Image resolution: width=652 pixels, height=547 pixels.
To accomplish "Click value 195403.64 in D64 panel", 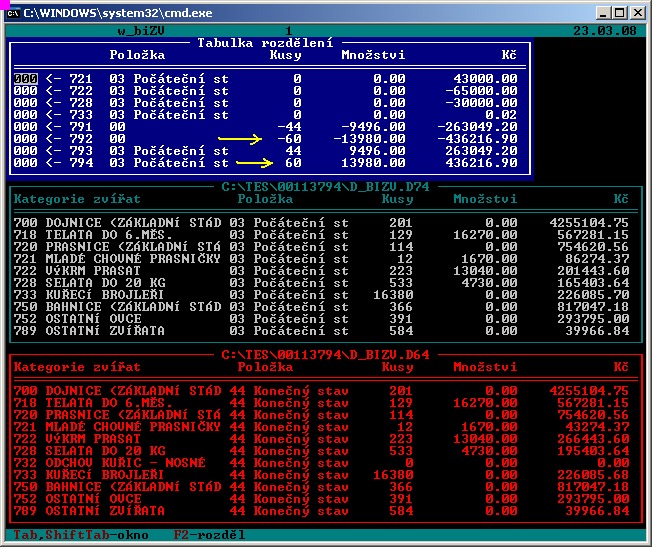I will [593, 451].
